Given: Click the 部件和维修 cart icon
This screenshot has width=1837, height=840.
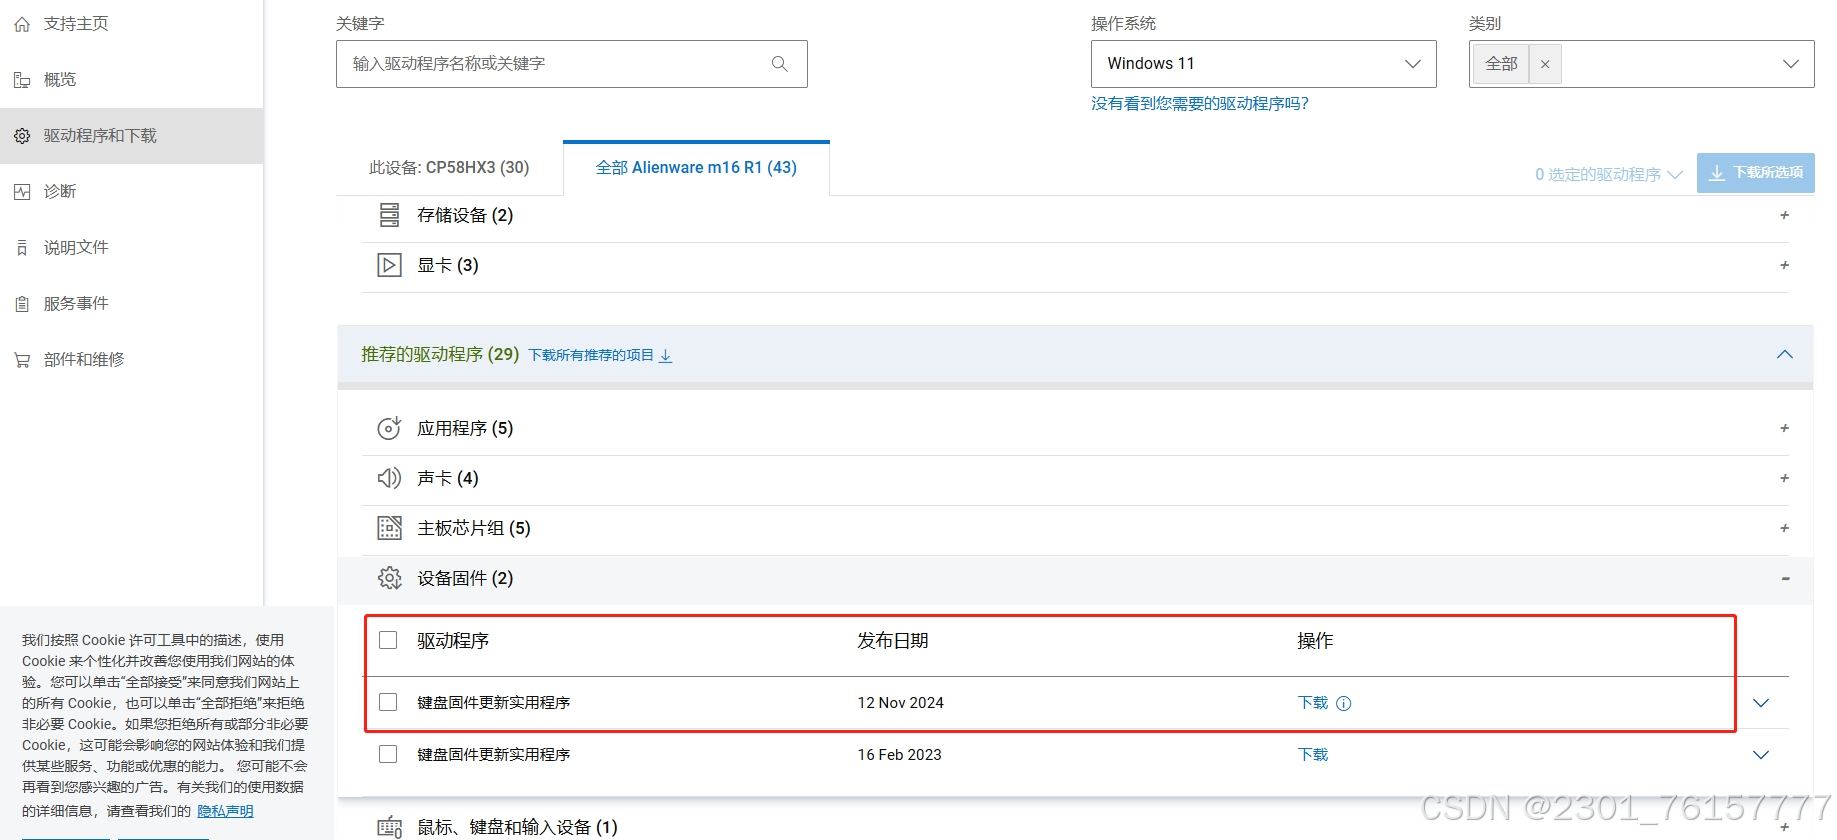Looking at the screenshot, I should 22,360.
